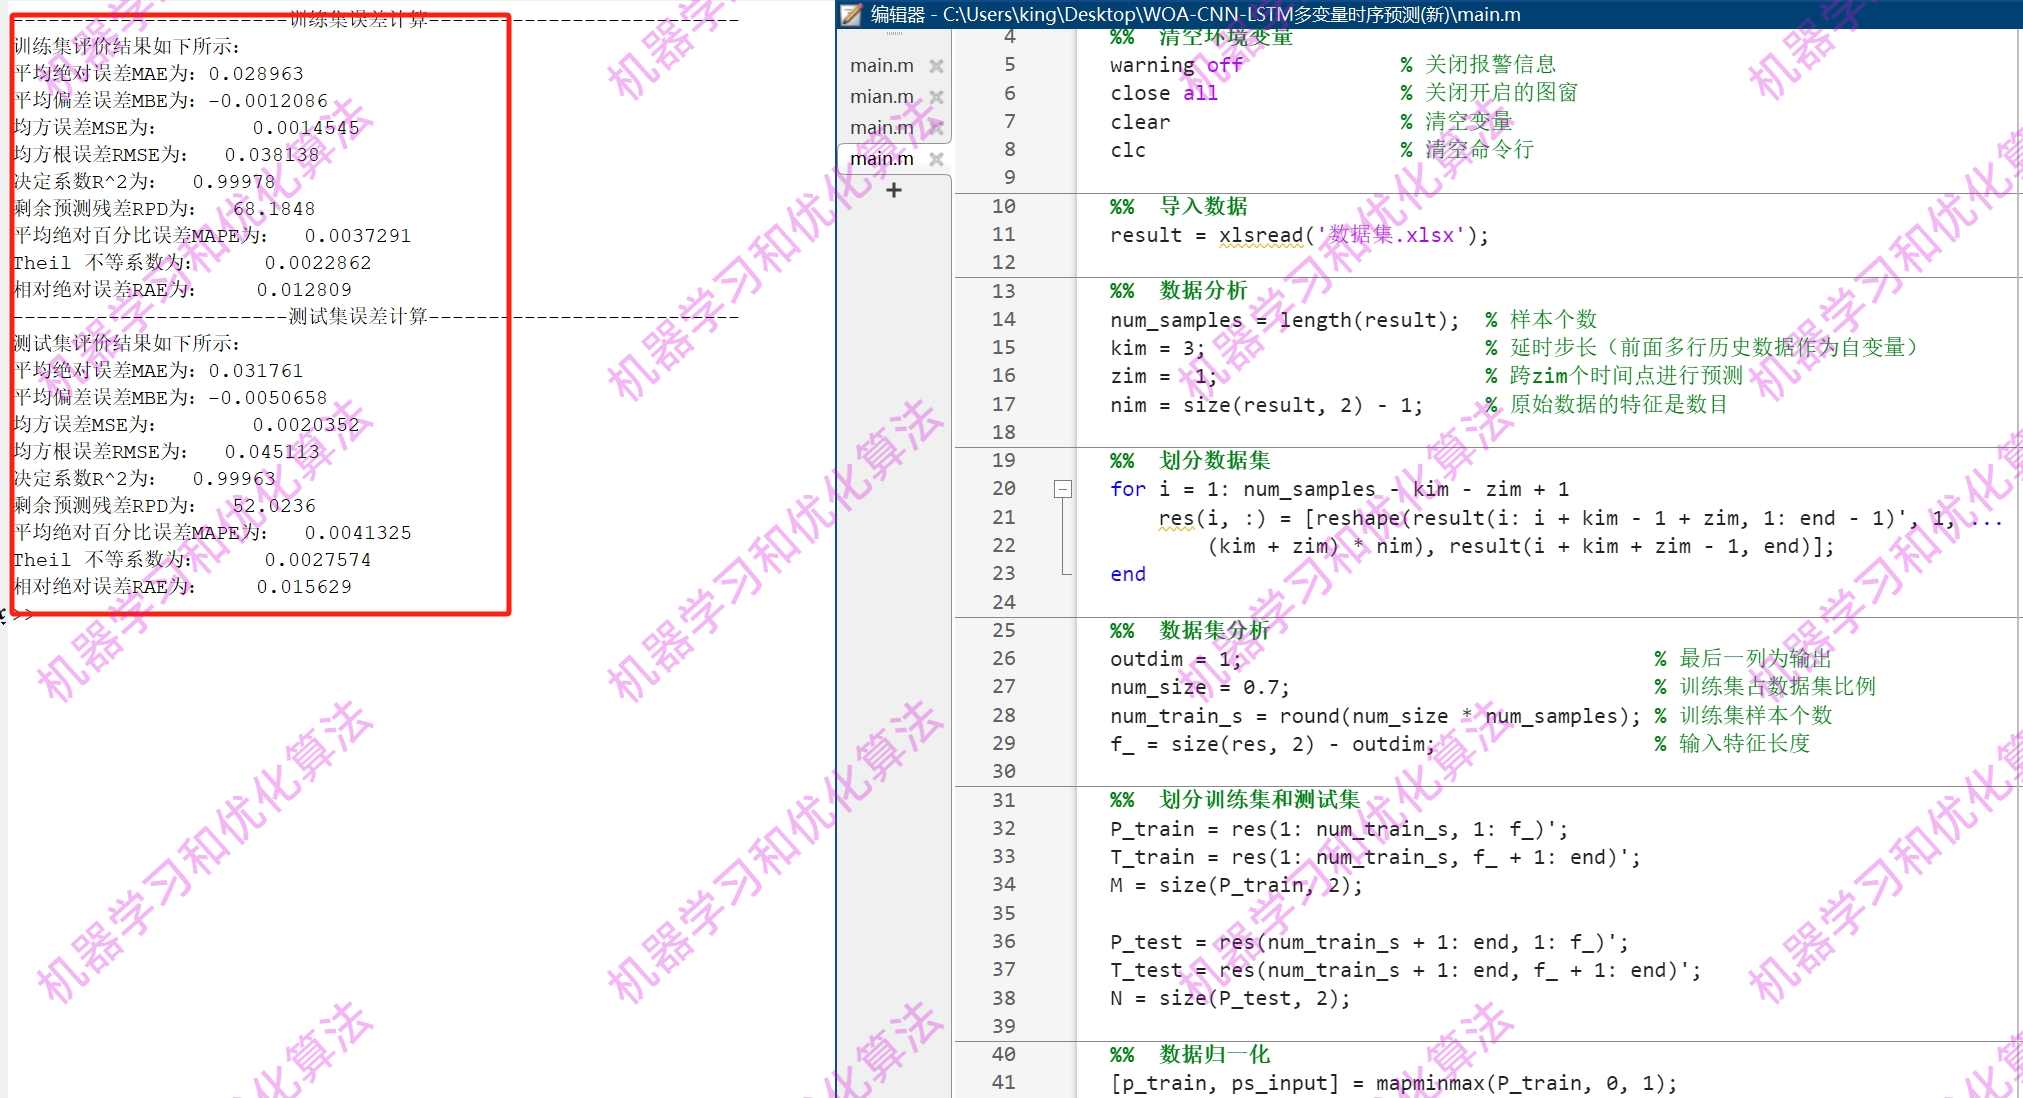Place cursor on 'warning off' line
Image resolution: width=2023 pixels, height=1098 pixels.
pos(1175,65)
